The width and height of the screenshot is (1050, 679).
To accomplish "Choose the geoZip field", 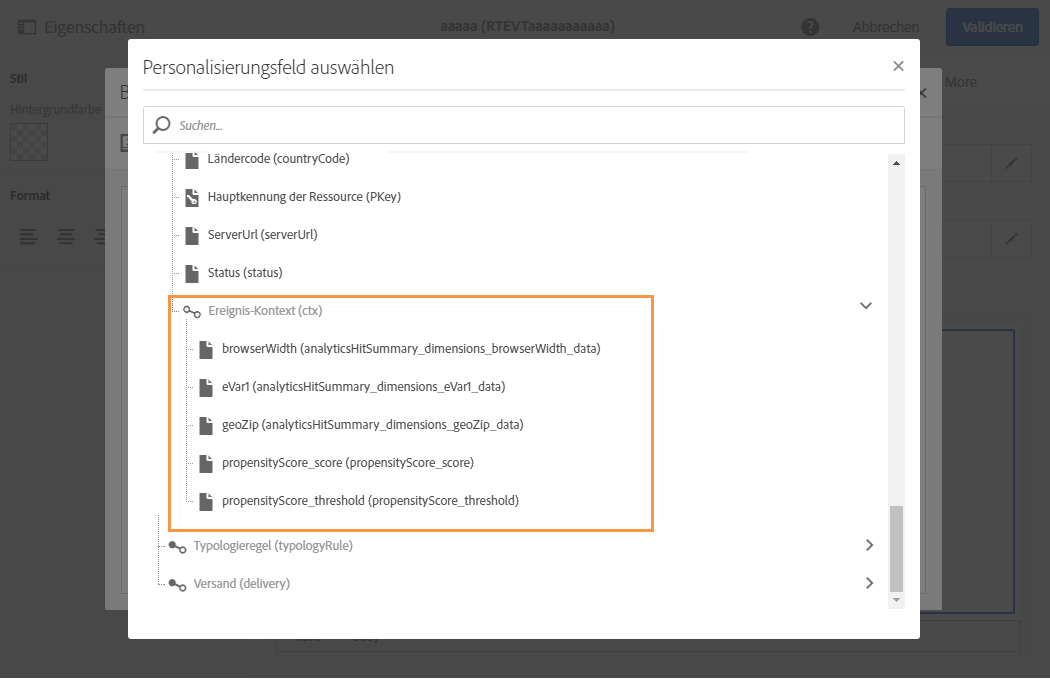I will (x=372, y=425).
